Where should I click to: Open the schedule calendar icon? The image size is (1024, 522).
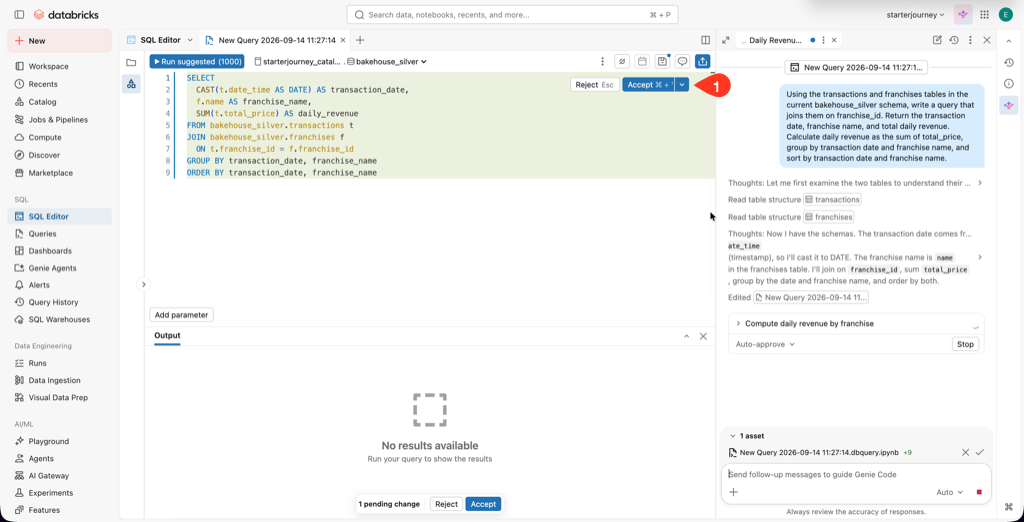coord(643,61)
